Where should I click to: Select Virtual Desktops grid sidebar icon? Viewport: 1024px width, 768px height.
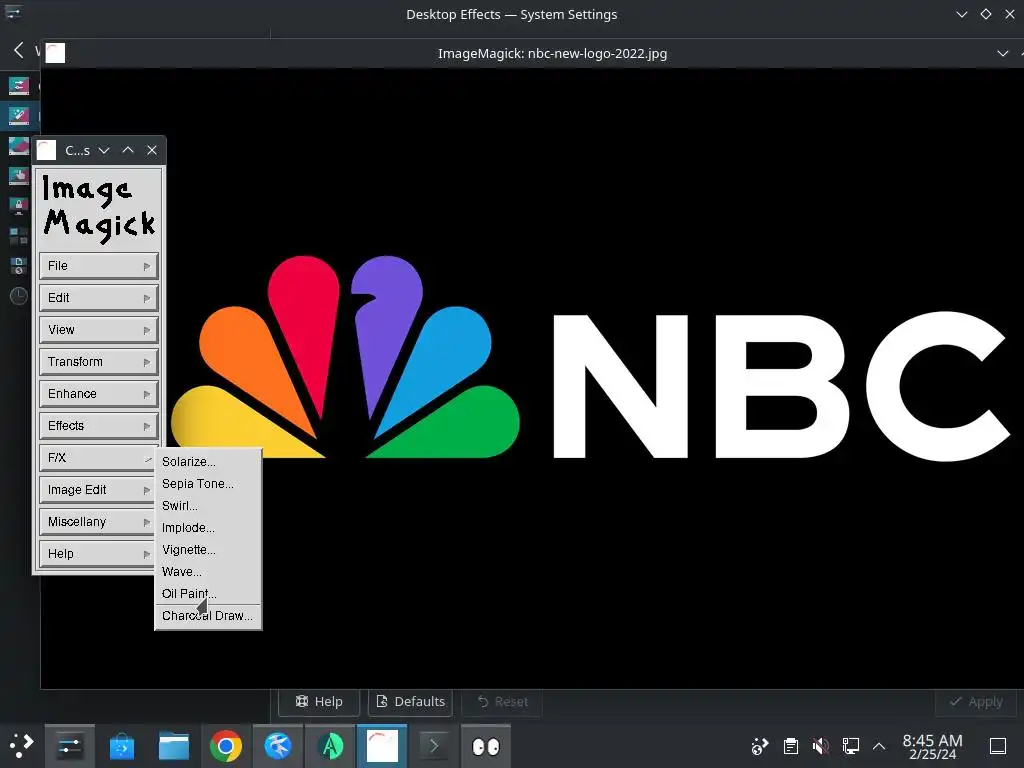point(18,236)
